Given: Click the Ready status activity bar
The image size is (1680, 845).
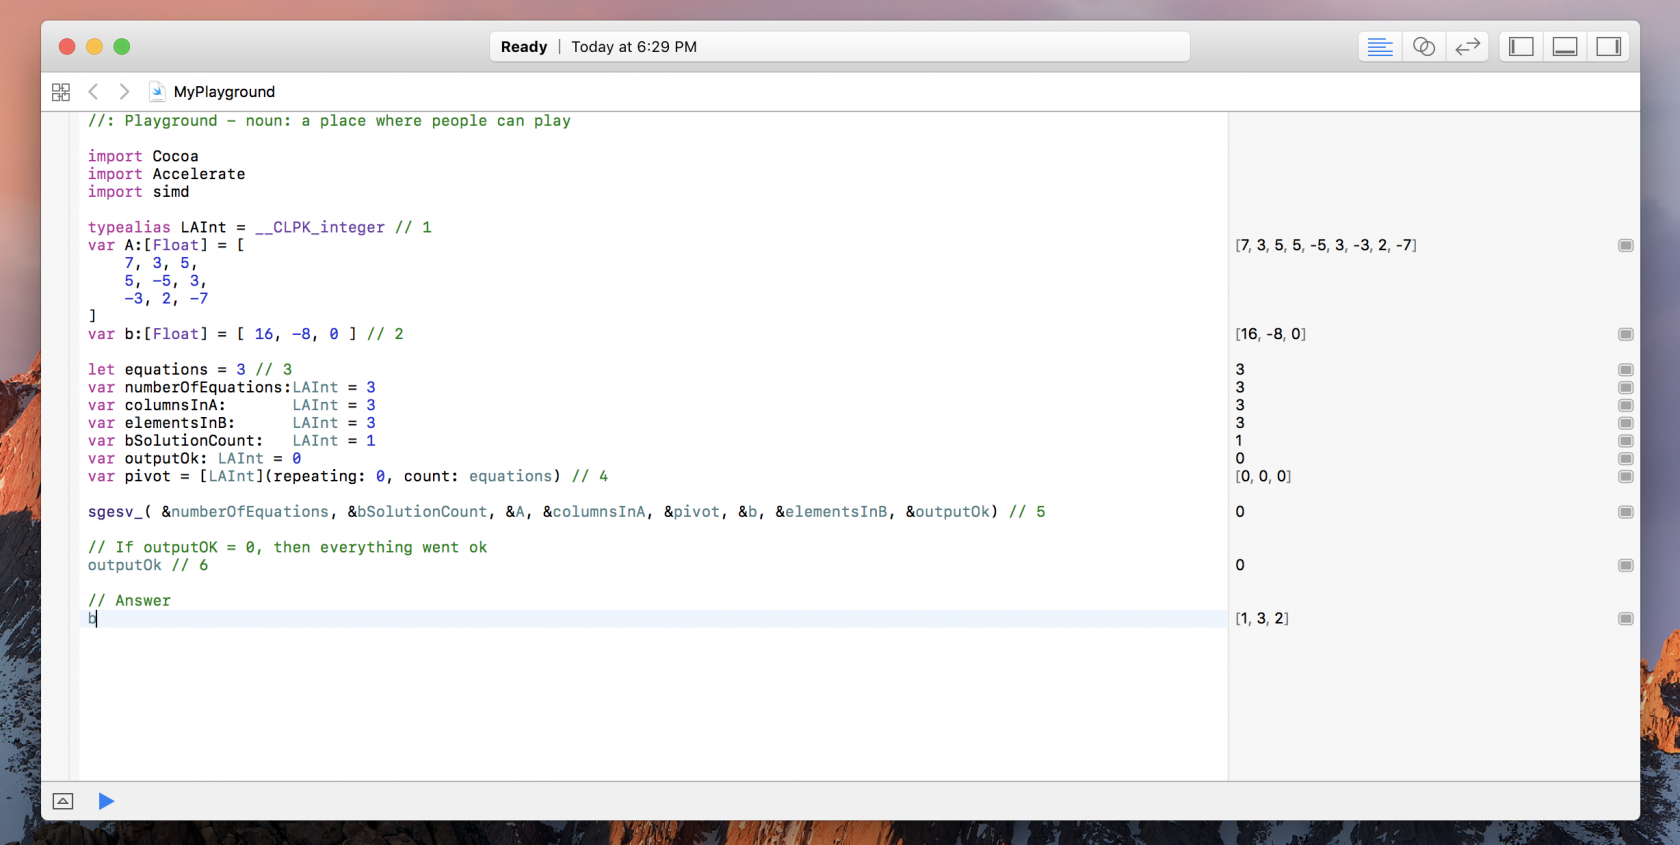Looking at the screenshot, I should pos(839,47).
